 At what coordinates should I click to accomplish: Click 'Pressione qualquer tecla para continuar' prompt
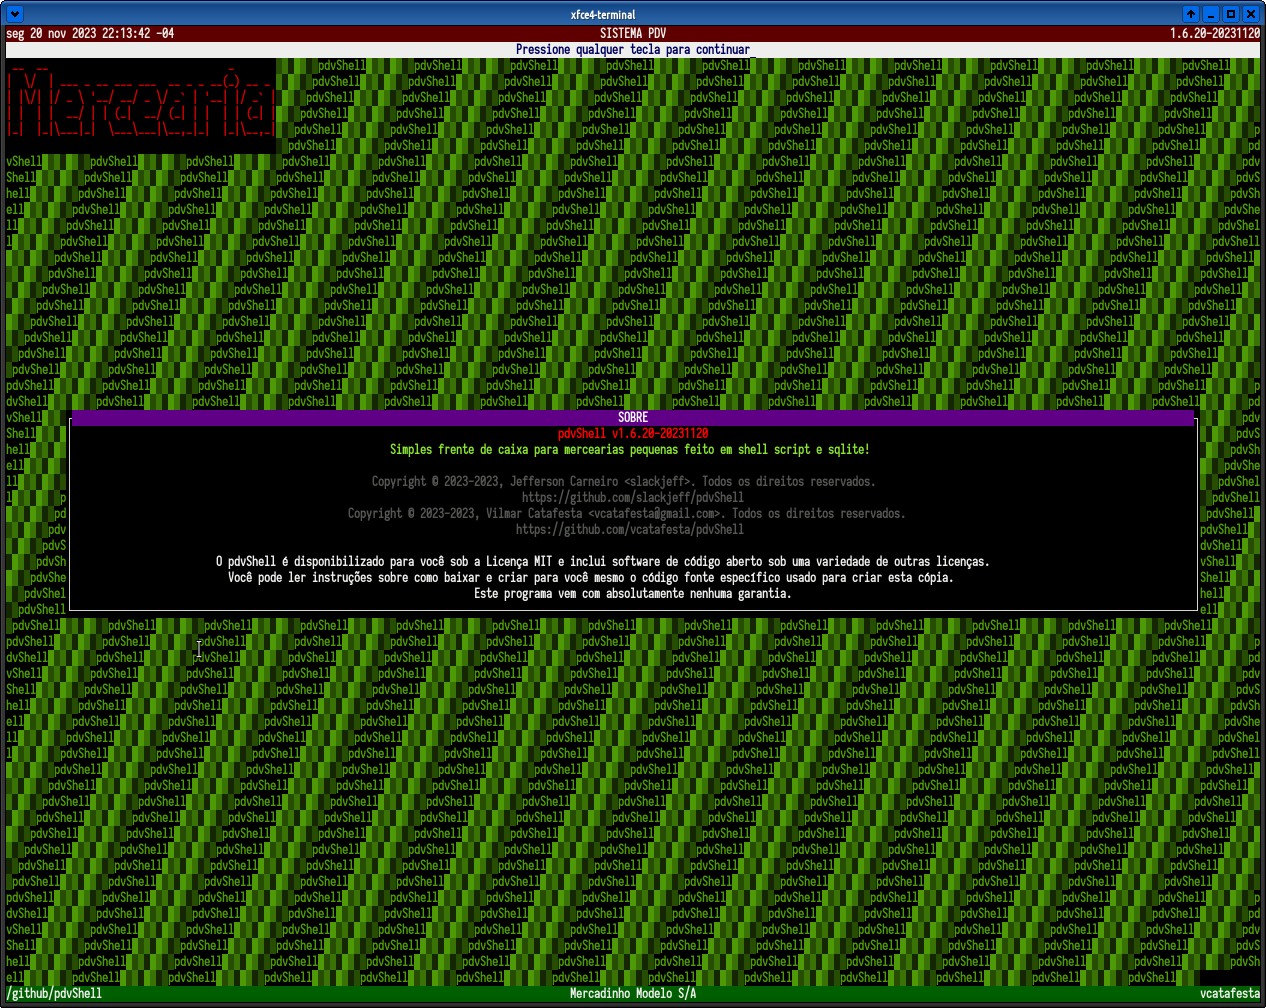(633, 49)
